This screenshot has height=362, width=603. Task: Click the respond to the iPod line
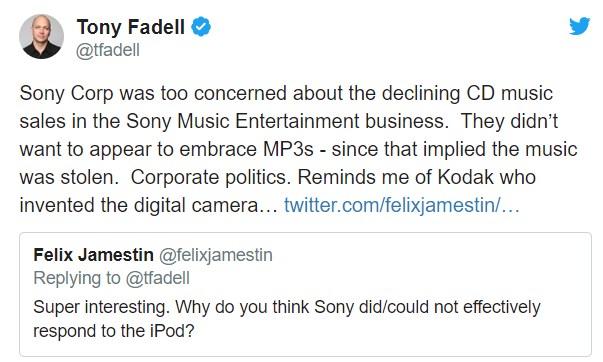click(114, 331)
